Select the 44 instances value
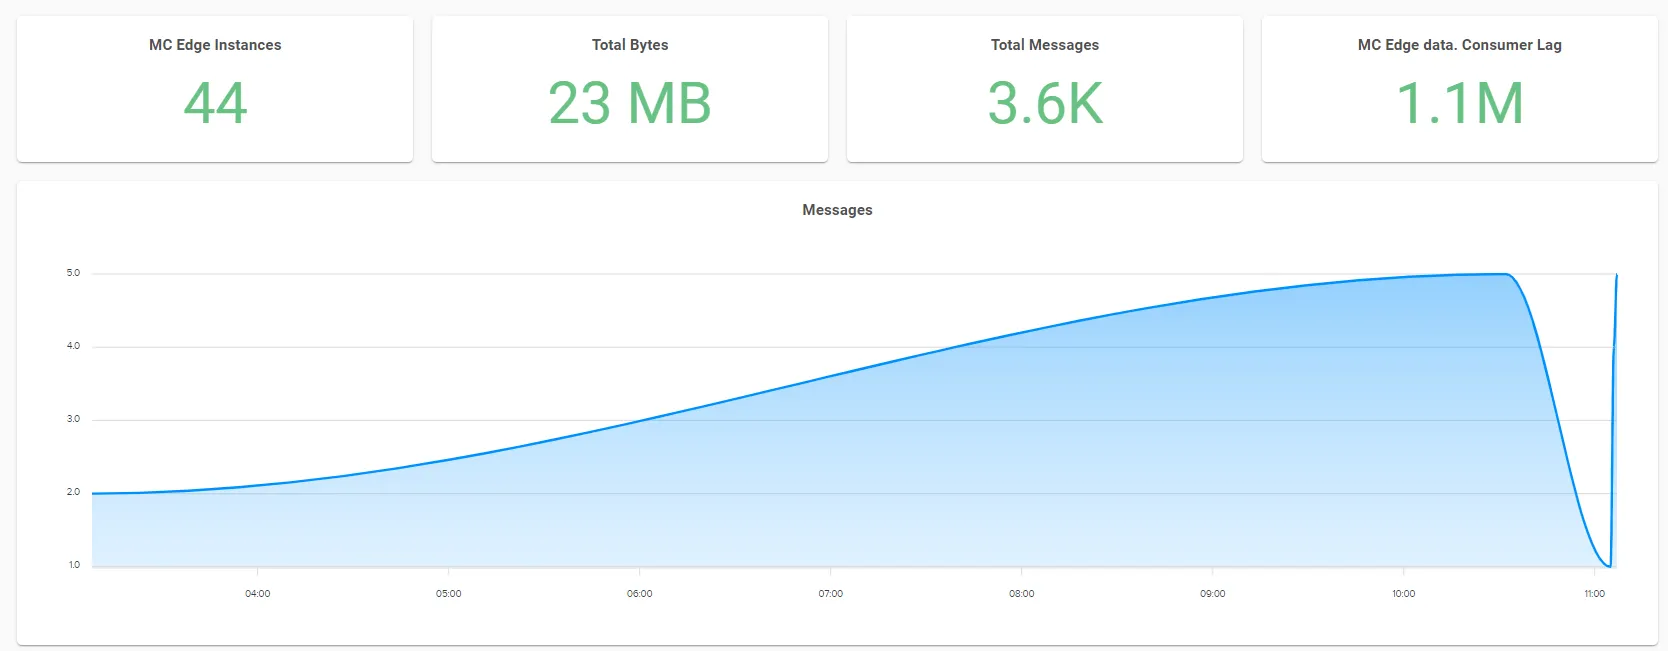This screenshot has width=1668, height=651. pyautogui.click(x=215, y=103)
